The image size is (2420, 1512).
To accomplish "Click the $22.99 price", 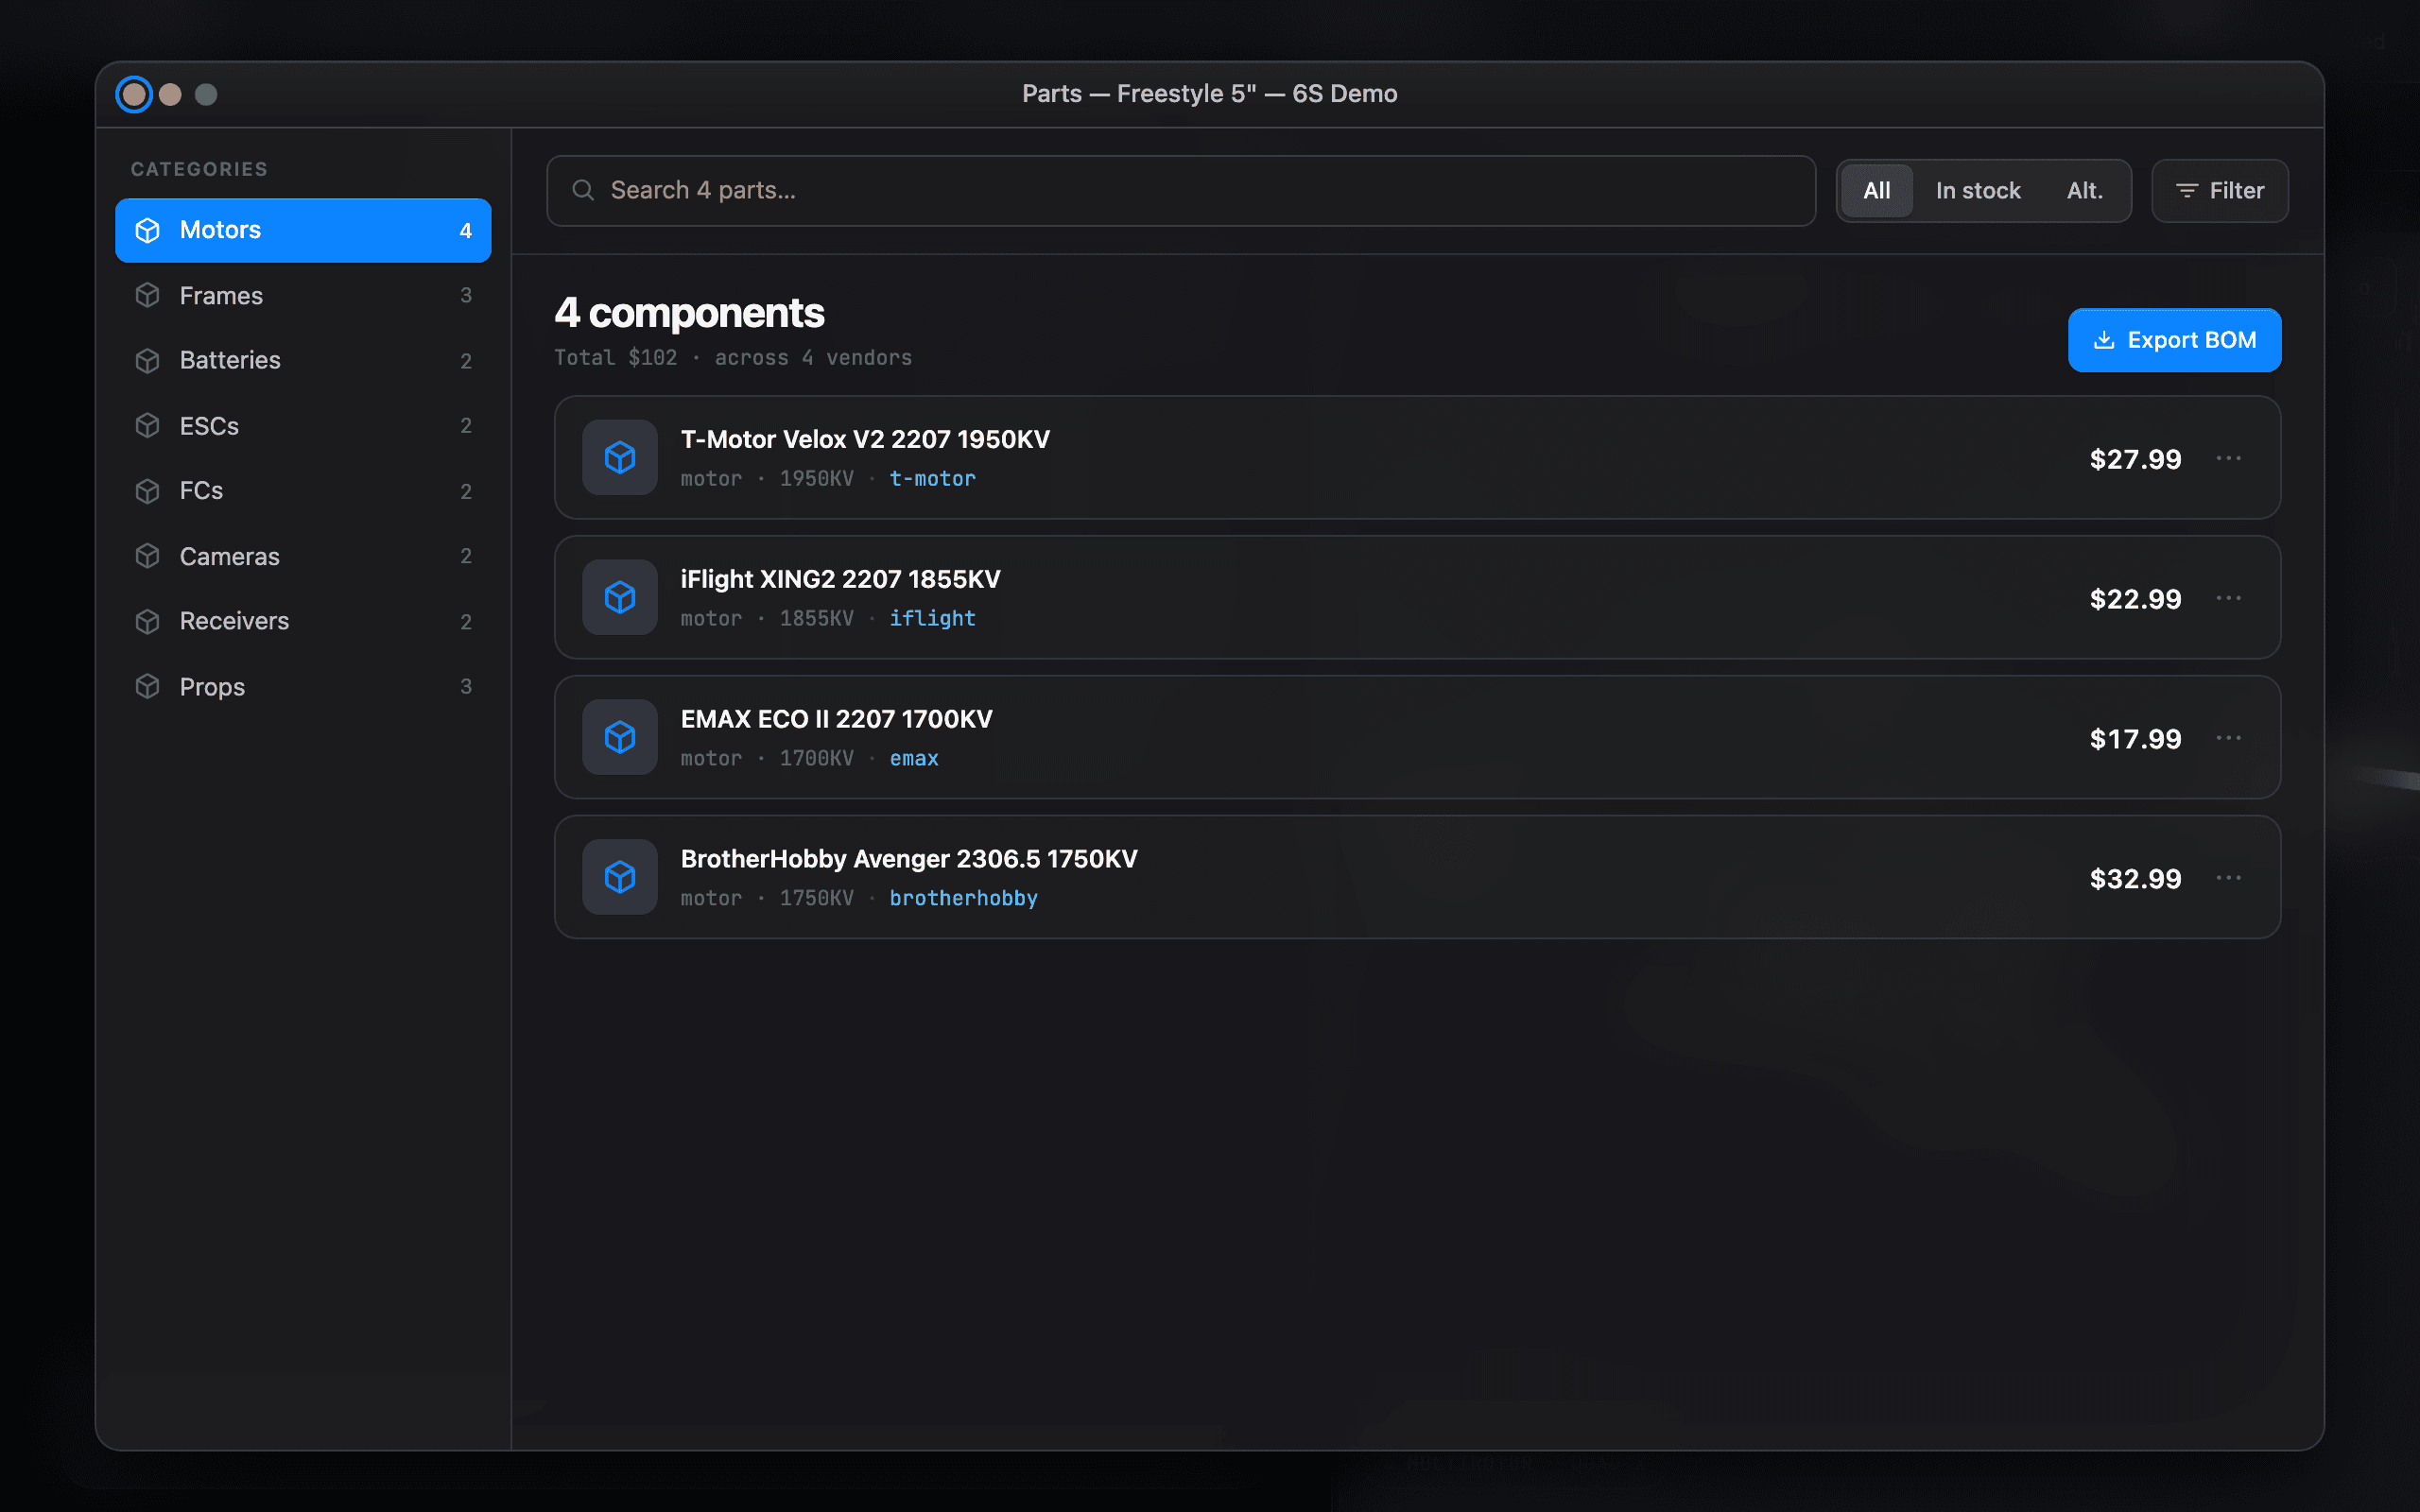I will [2135, 599].
